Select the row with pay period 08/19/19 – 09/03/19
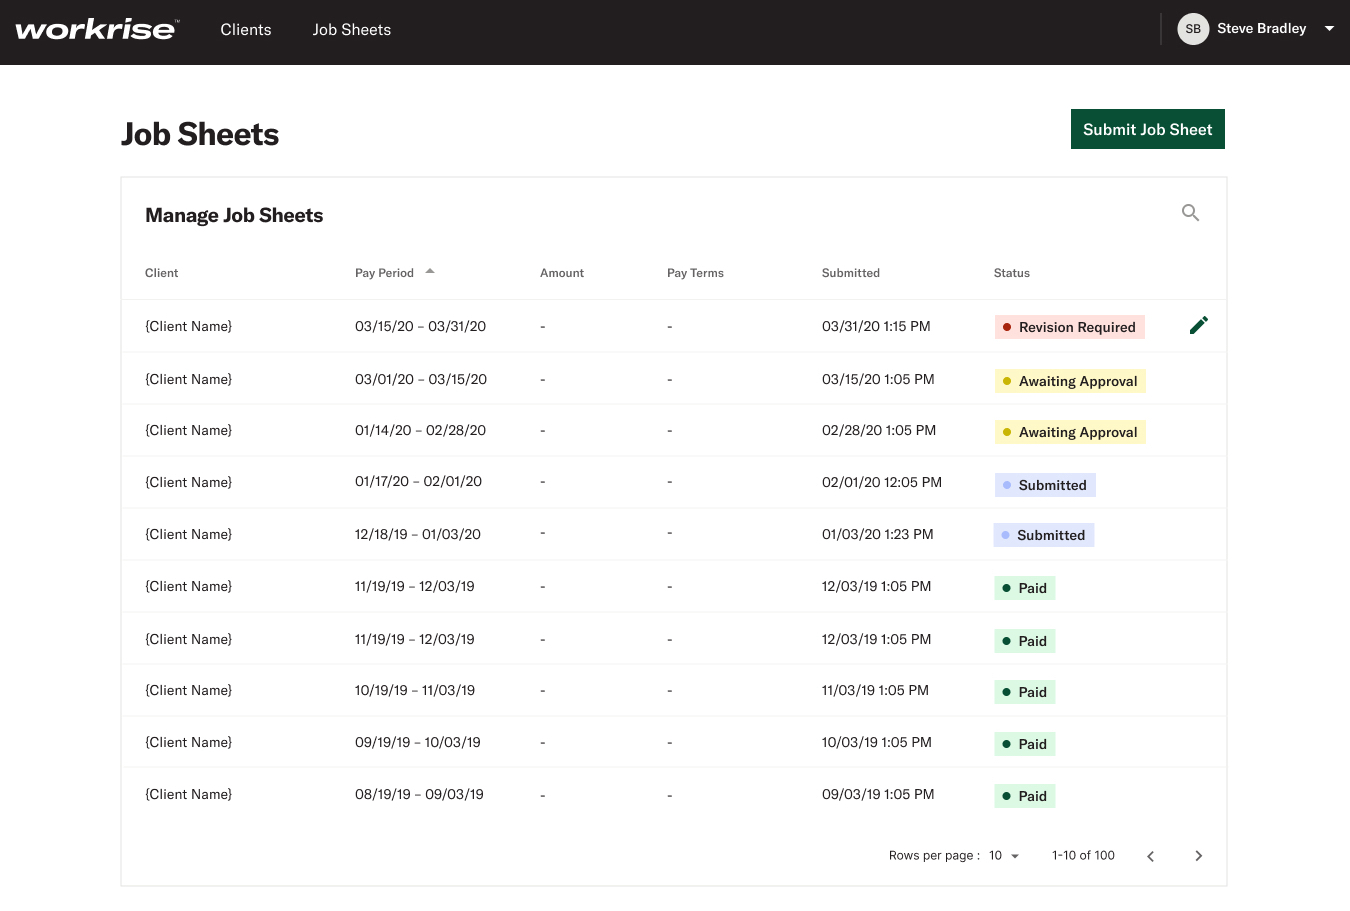Viewport: 1350px width, 911px height. click(674, 795)
